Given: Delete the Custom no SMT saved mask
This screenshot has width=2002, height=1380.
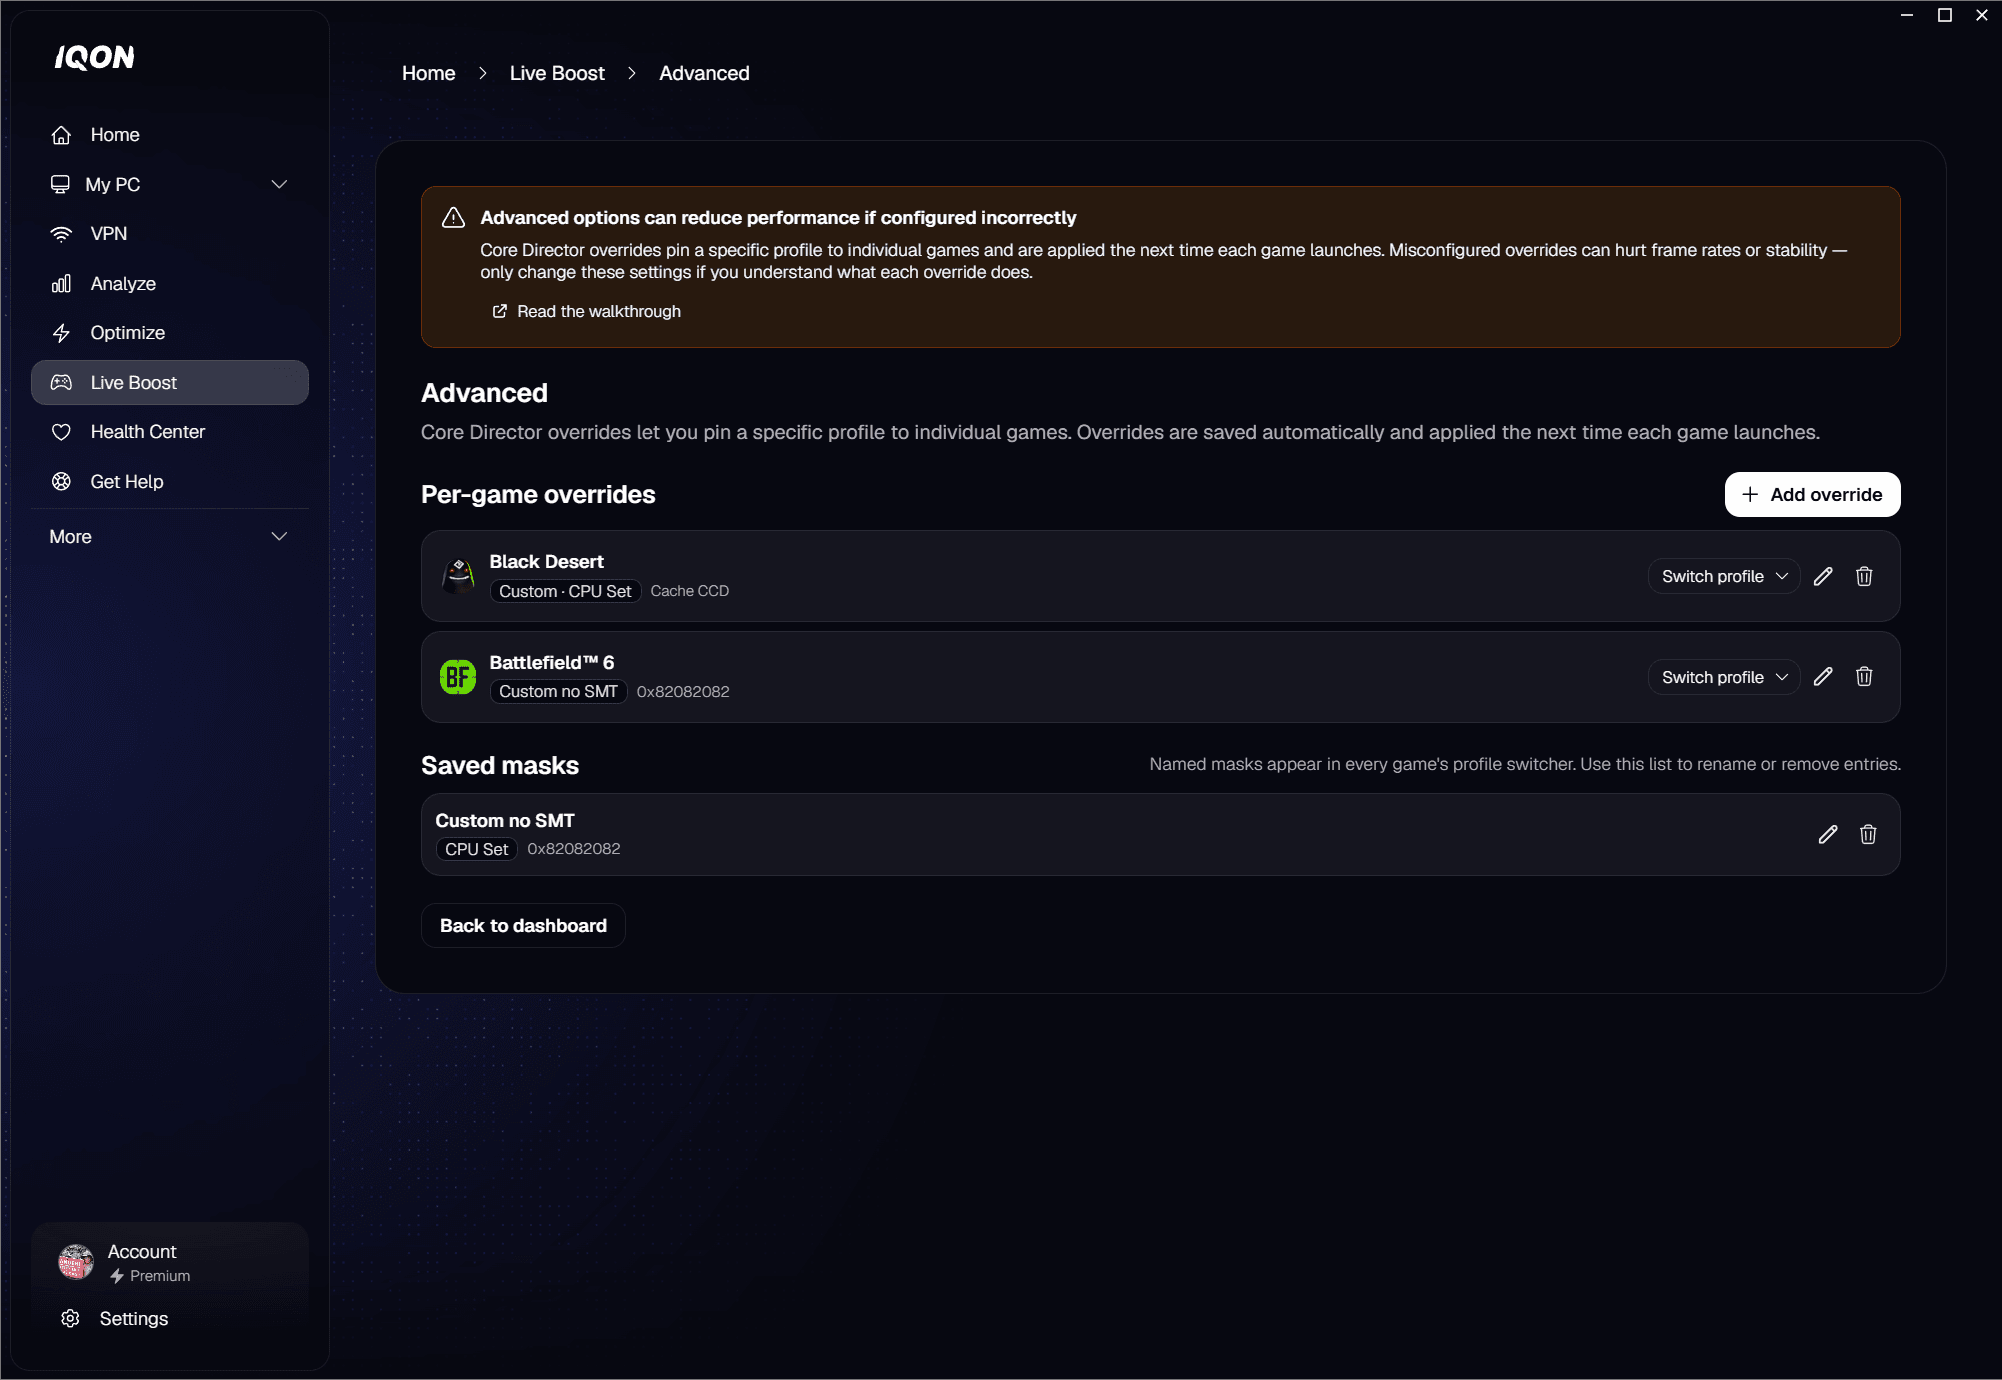Looking at the screenshot, I should coord(1867,834).
